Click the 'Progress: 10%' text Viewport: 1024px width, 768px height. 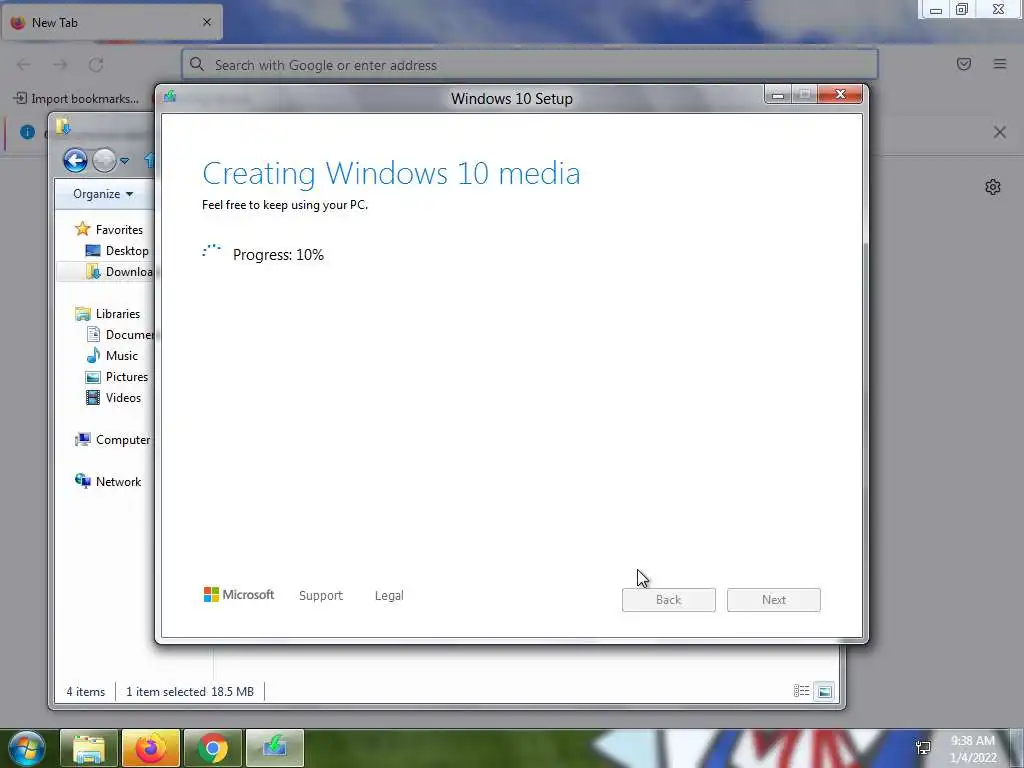(x=278, y=255)
